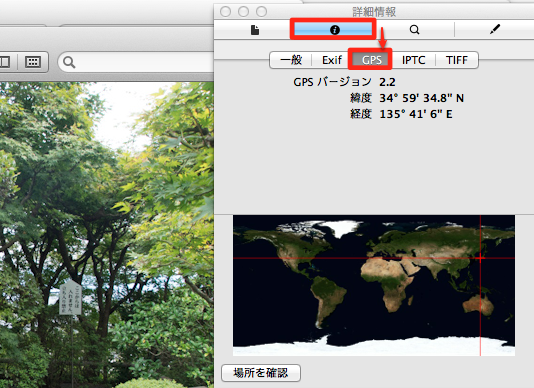The width and height of the screenshot is (534, 388).
Task: Select the GPS tab
Action: 371,60
